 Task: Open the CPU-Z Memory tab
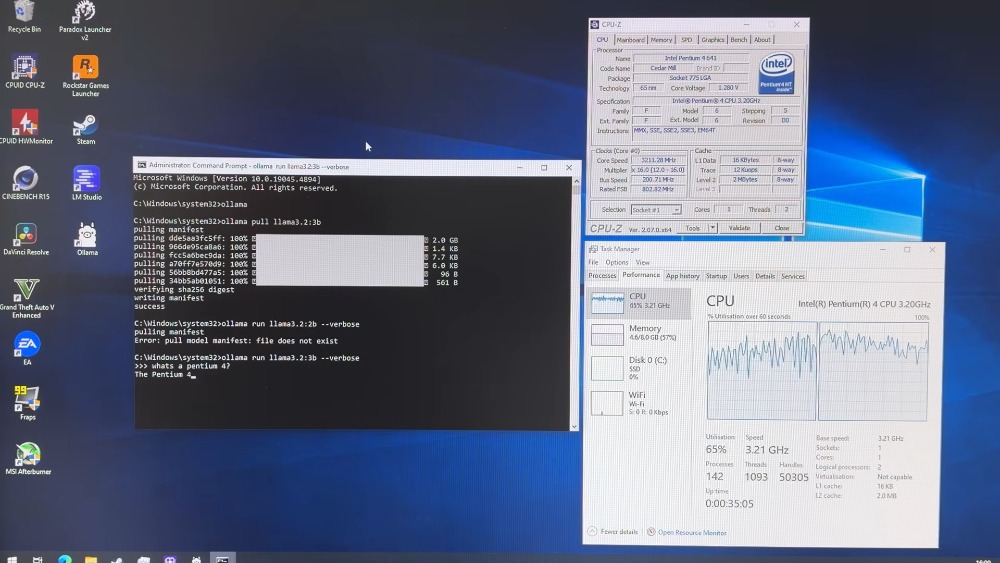point(661,40)
